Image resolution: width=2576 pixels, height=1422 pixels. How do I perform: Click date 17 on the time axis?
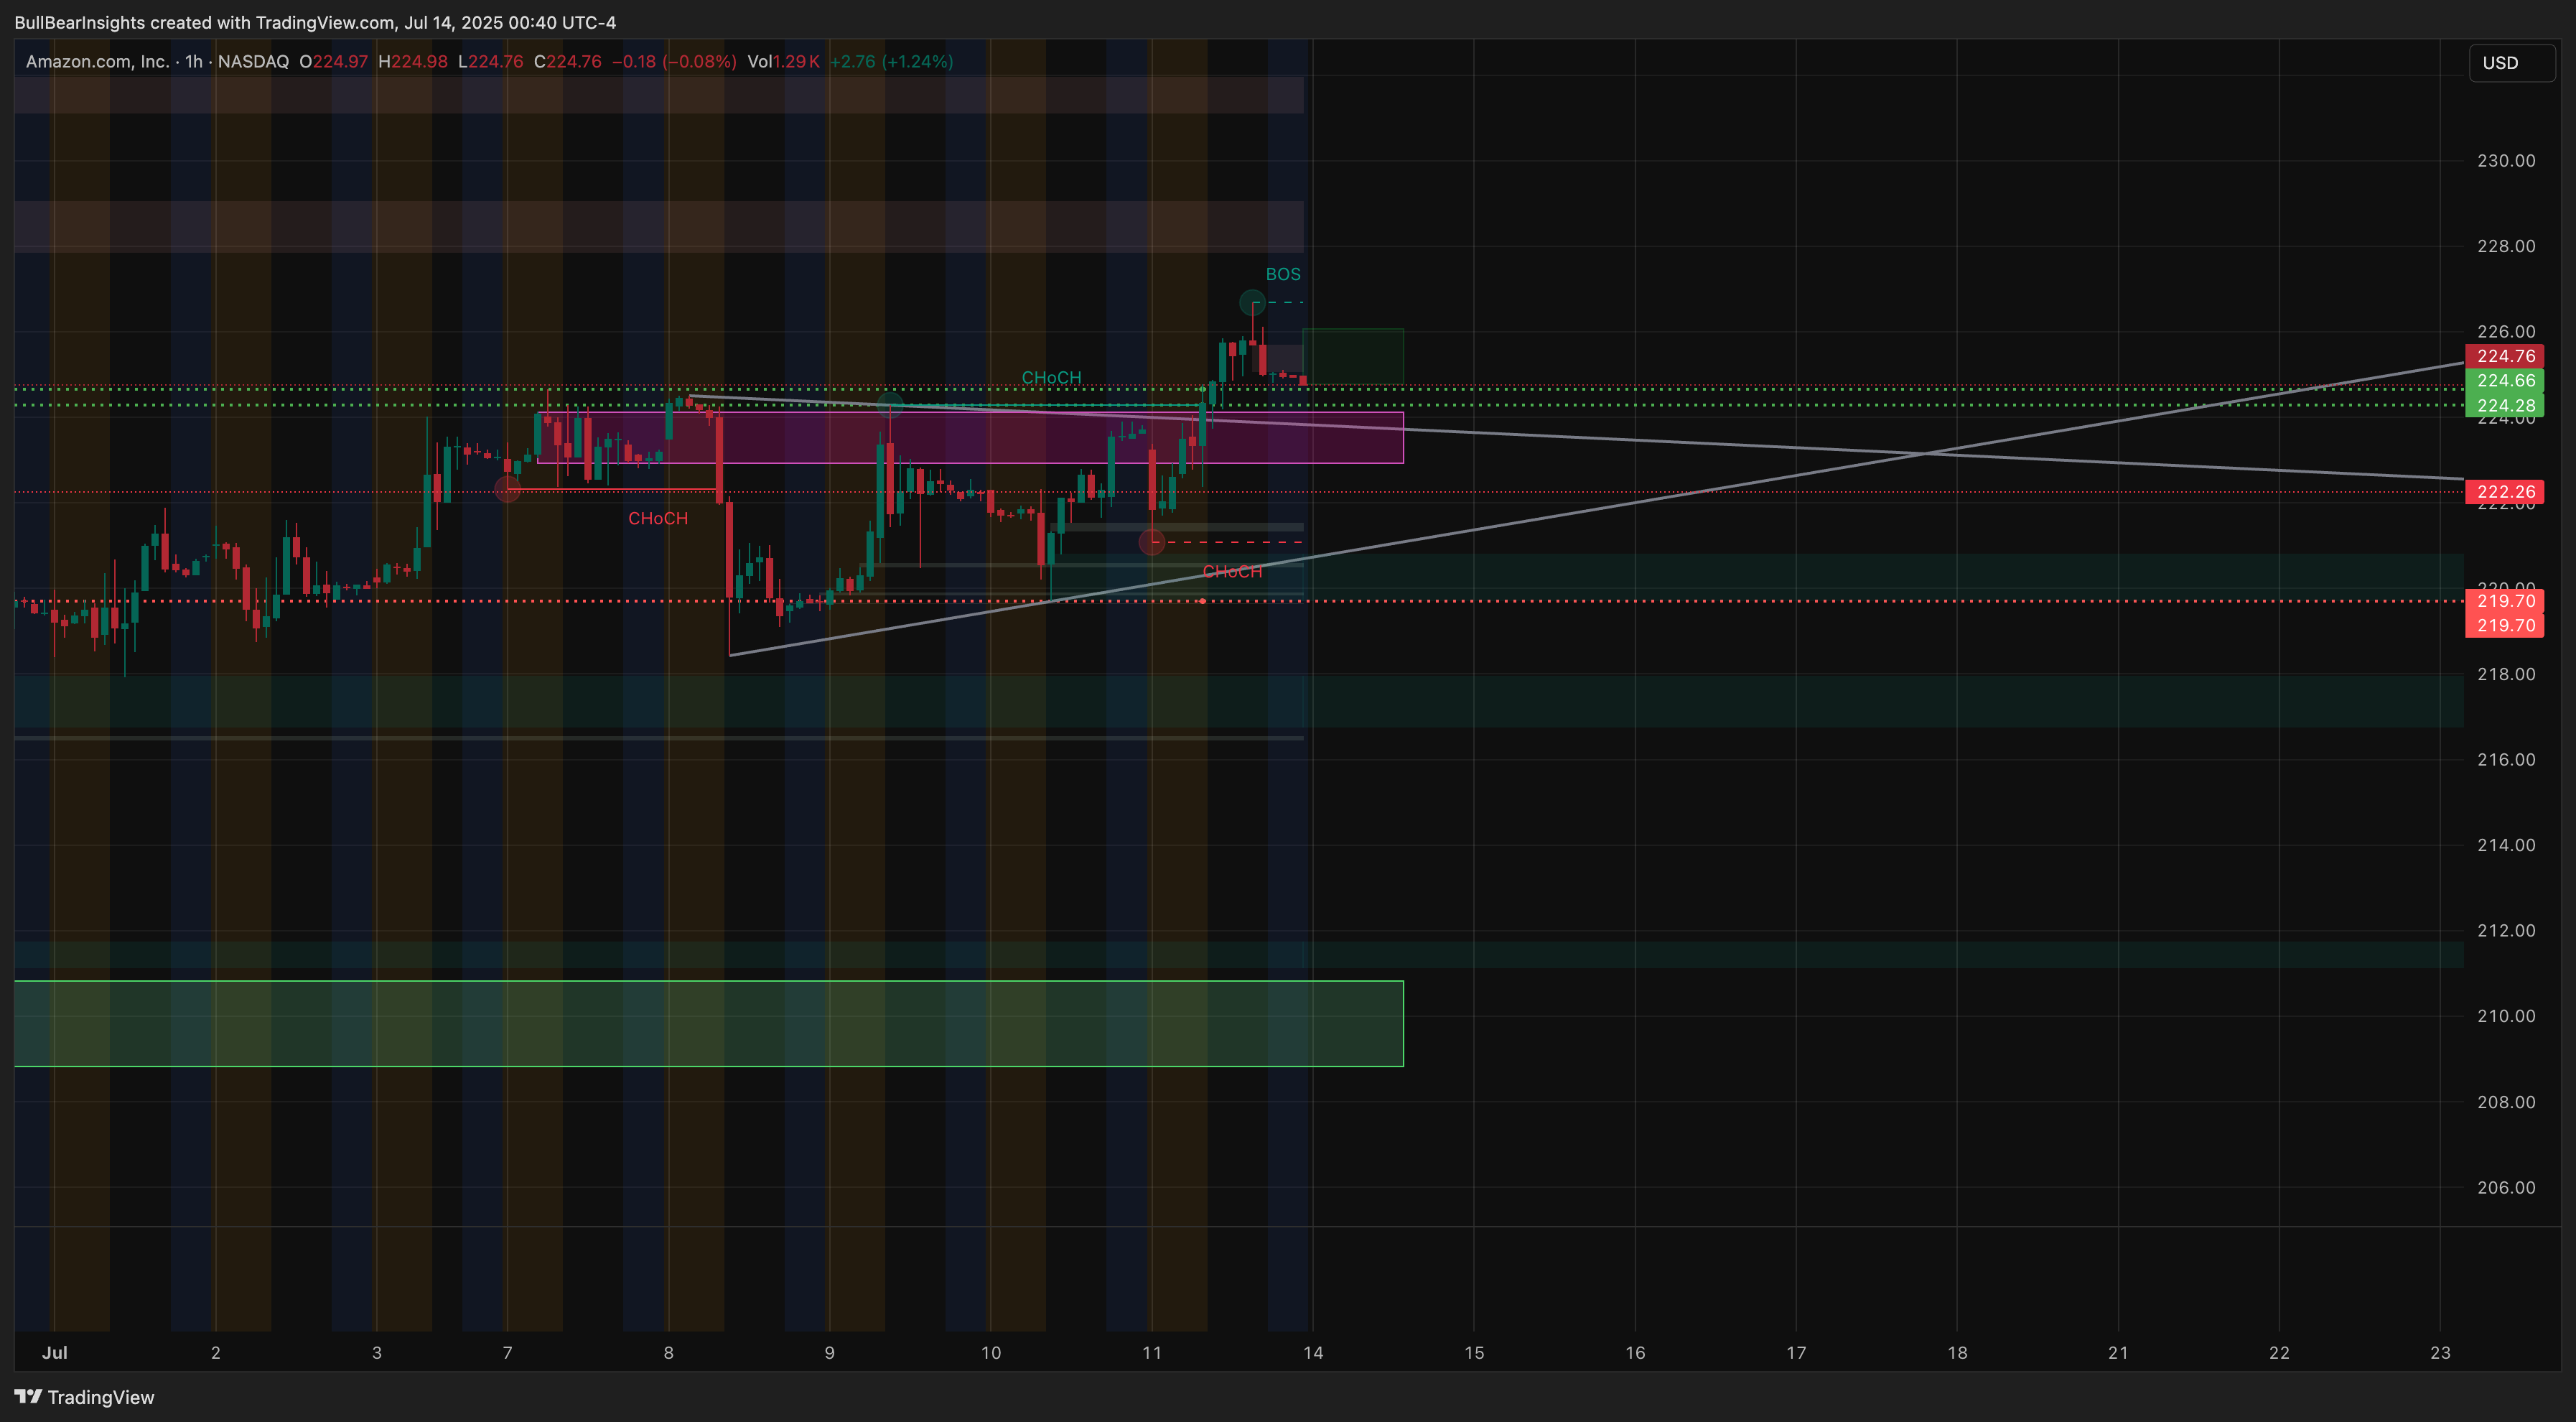point(1796,1352)
